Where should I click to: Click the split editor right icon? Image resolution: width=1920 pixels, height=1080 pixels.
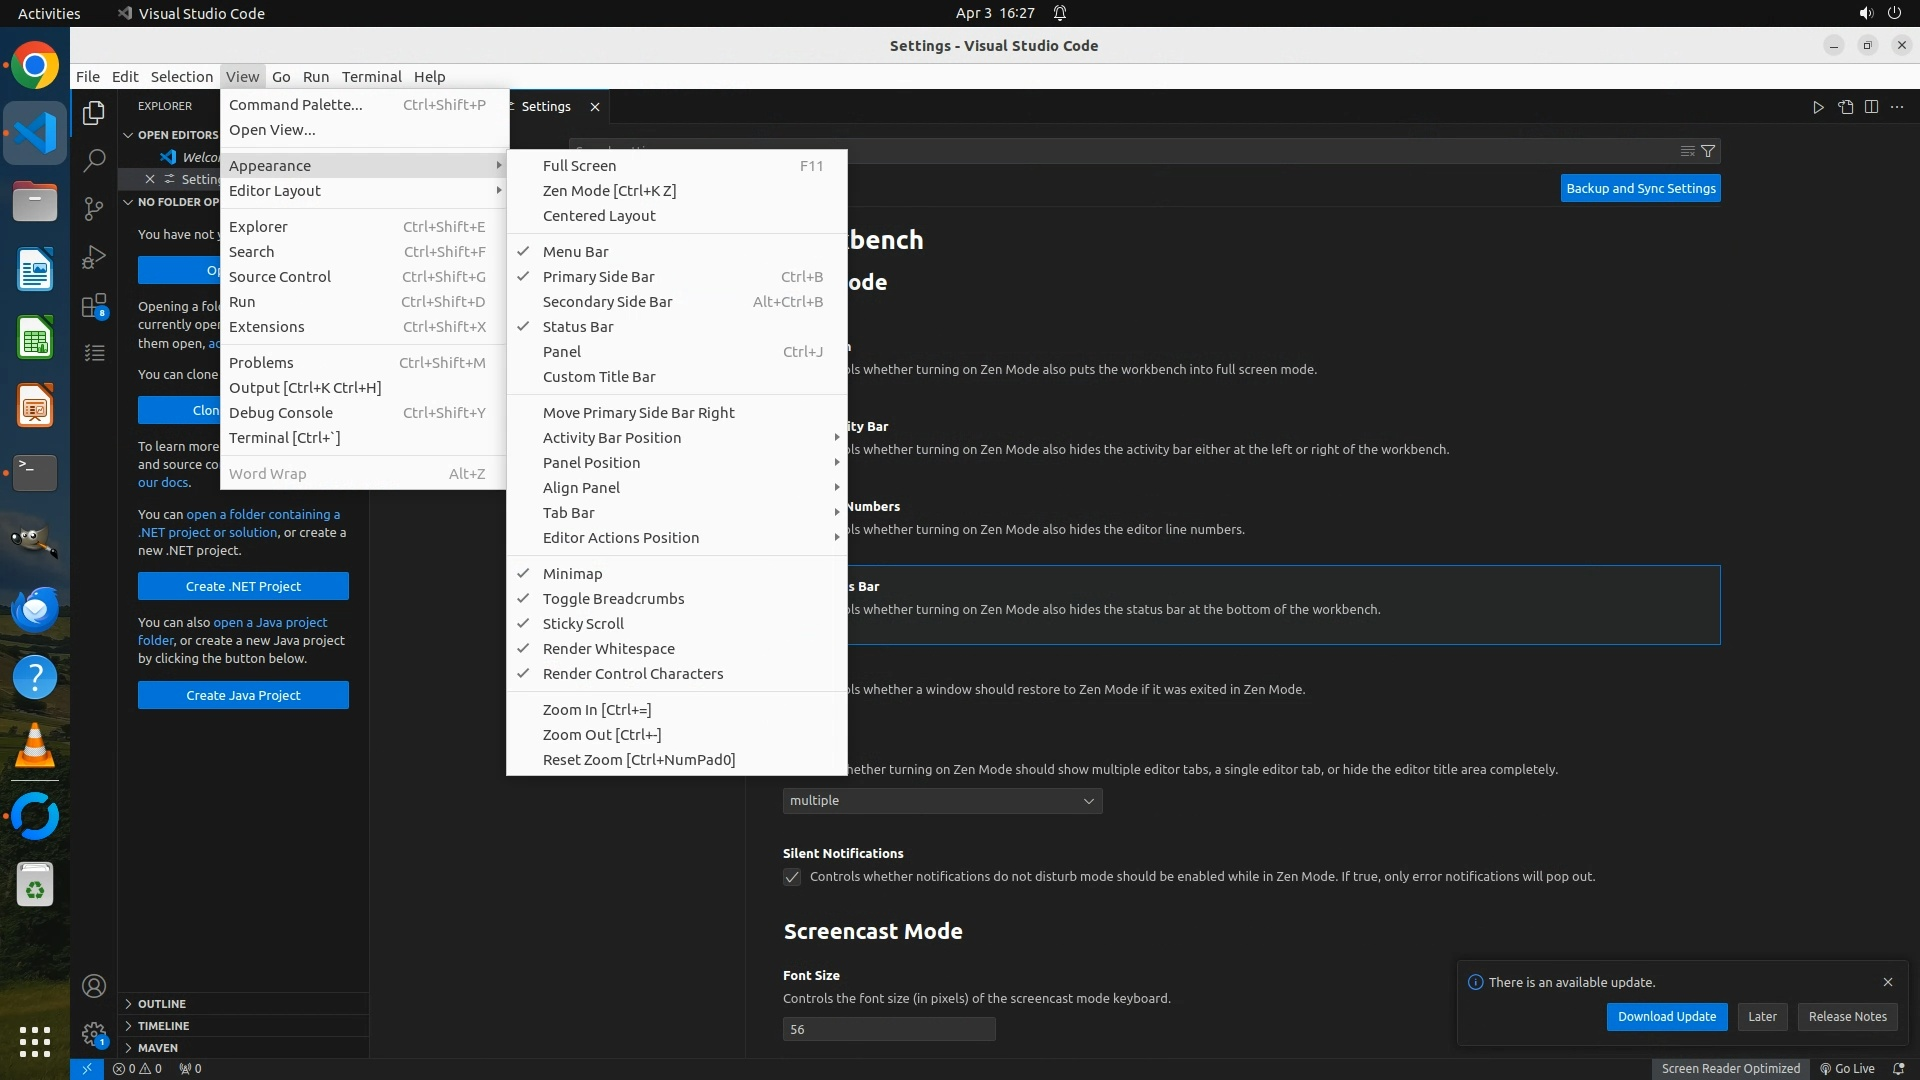tap(1871, 107)
